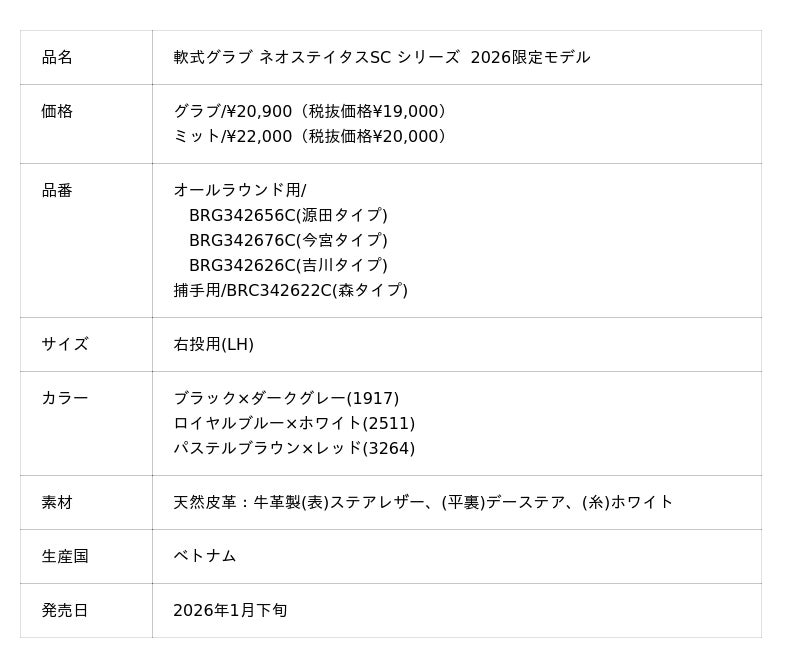The image size is (800, 668).
Task: Select the ロイヤルブルー×ホワイト(2511) color line
Action: point(294,424)
